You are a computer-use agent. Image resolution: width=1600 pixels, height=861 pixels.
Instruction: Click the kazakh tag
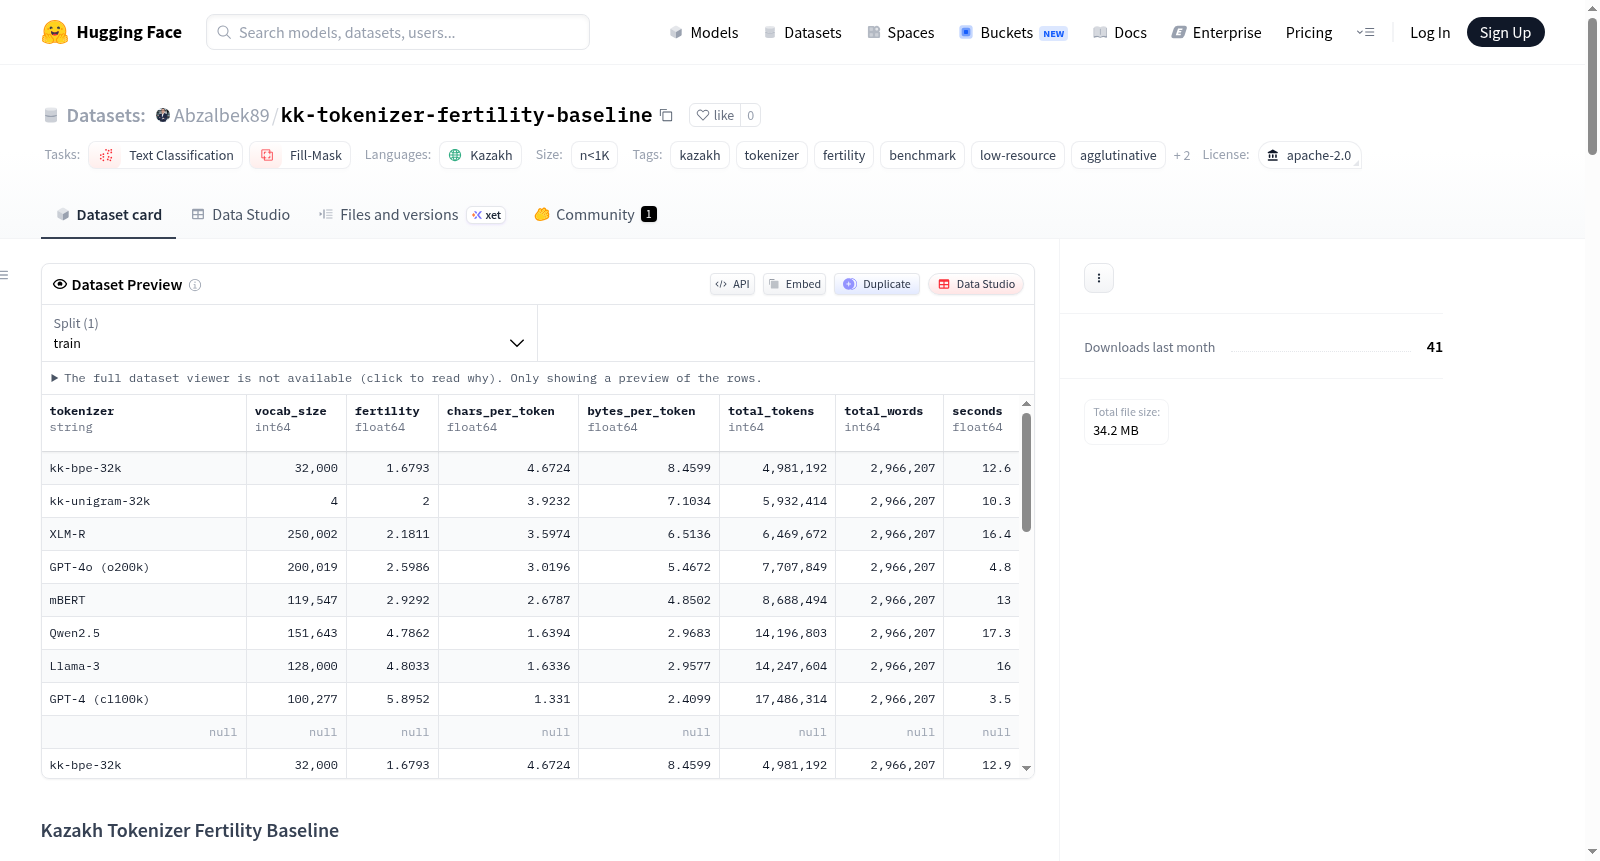coord(700,155)
